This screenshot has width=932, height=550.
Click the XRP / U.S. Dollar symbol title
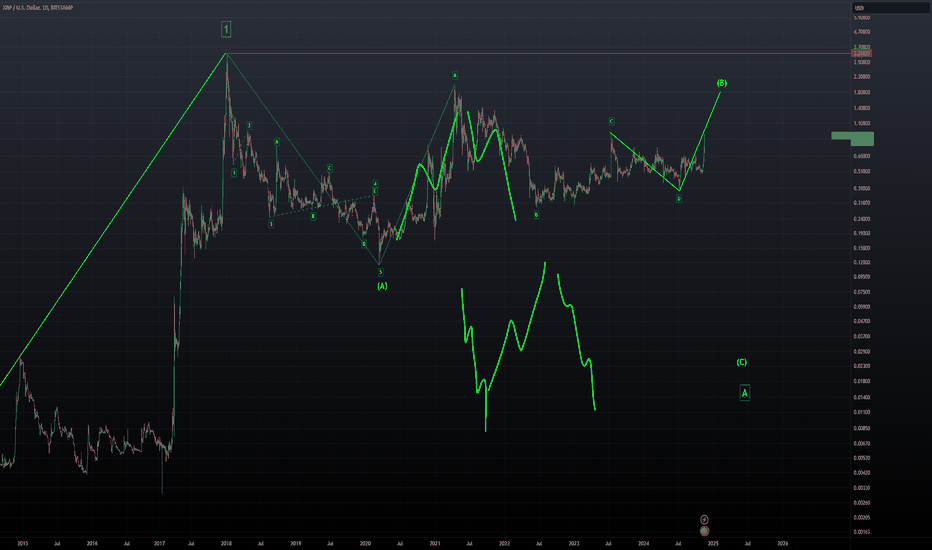tap(38, 8)
